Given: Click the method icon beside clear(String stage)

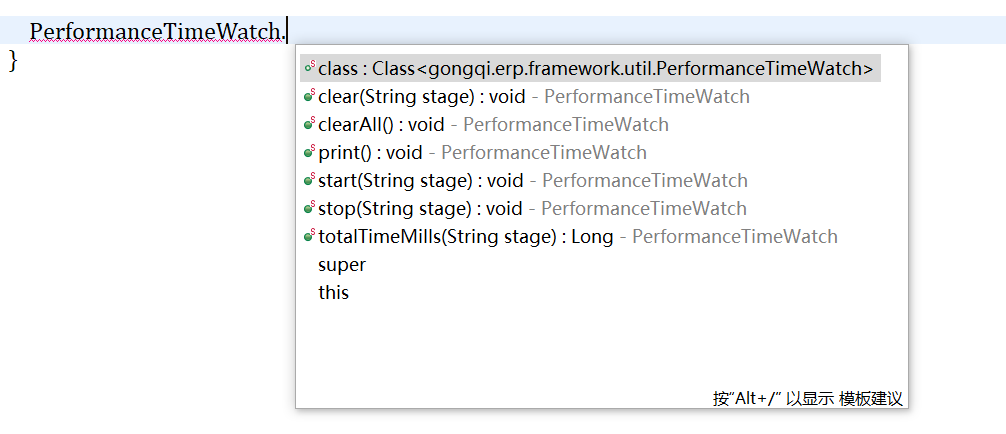Looking at the screenshot, I should click(x=310, y=96).
